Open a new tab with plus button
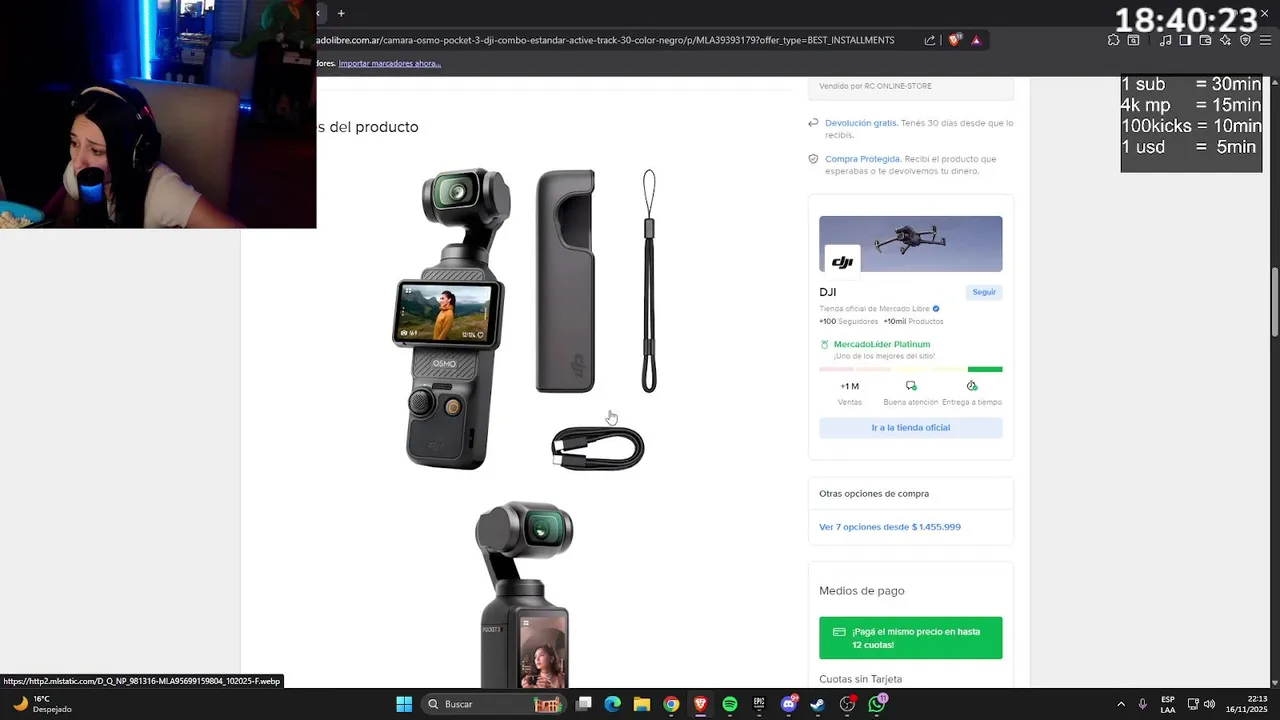 point(341,13)
